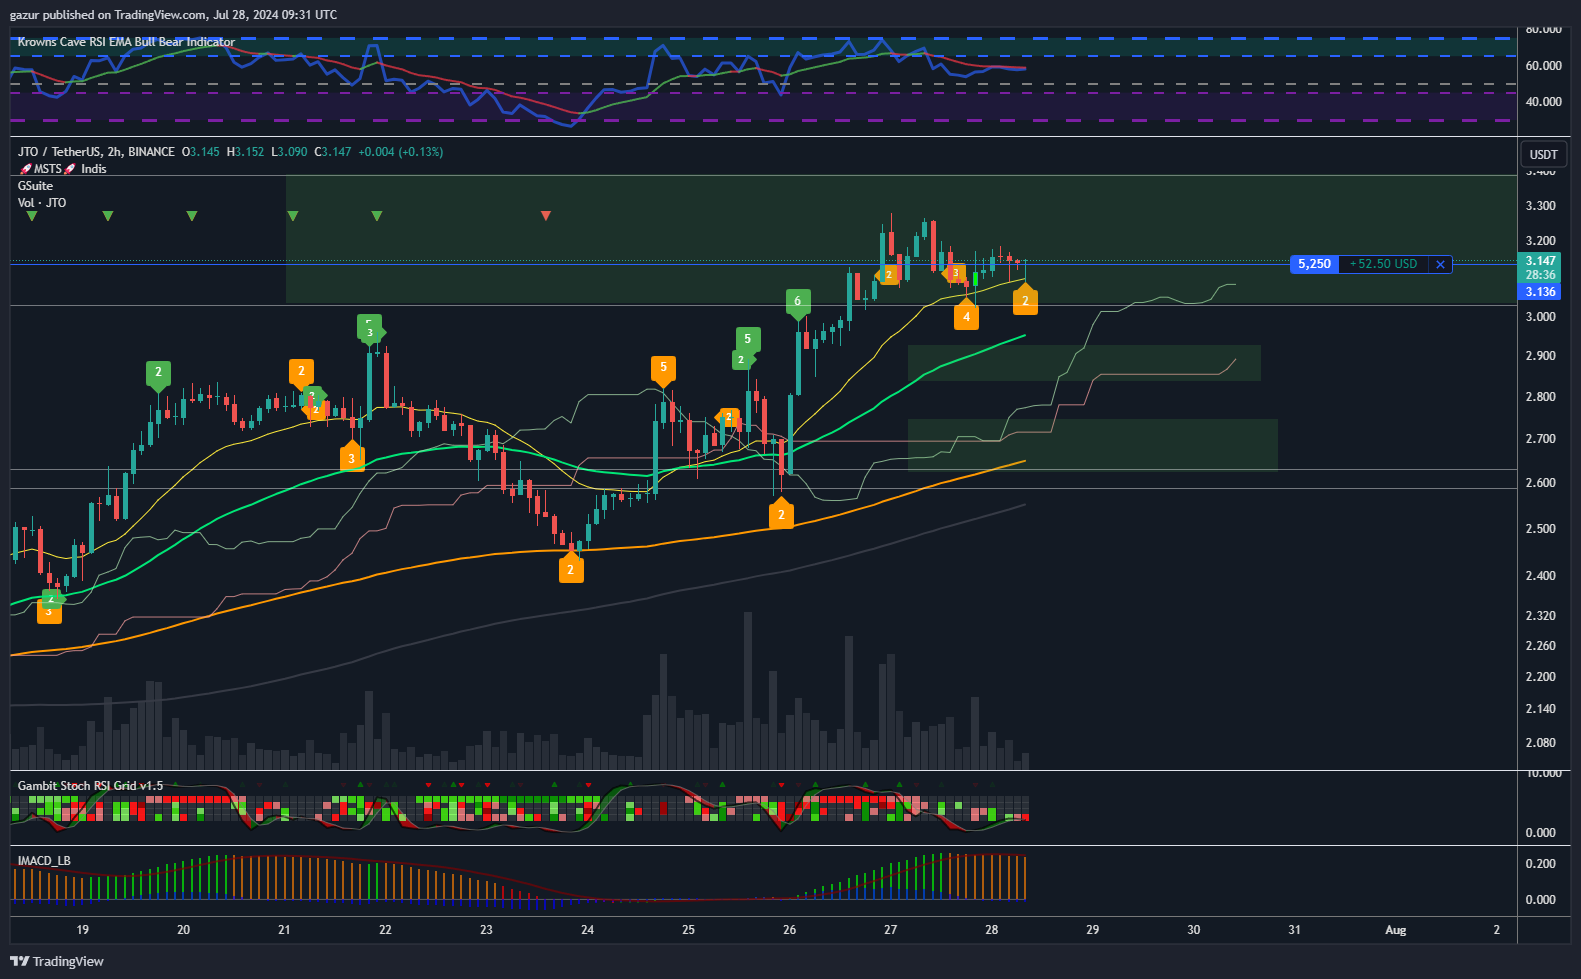Screen dimensions: 1581x979
Task: Select the IMACD_LB indicator title
Action: [44, 861]
